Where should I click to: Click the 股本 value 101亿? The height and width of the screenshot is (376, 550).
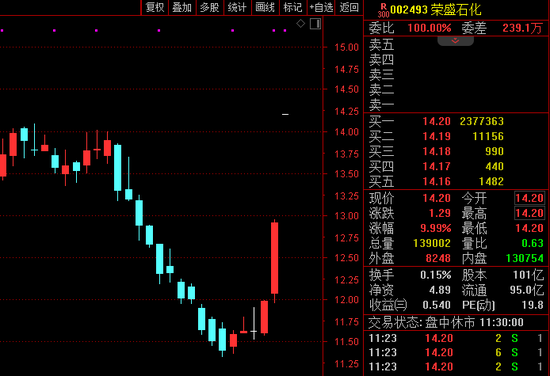coord(528,275)
